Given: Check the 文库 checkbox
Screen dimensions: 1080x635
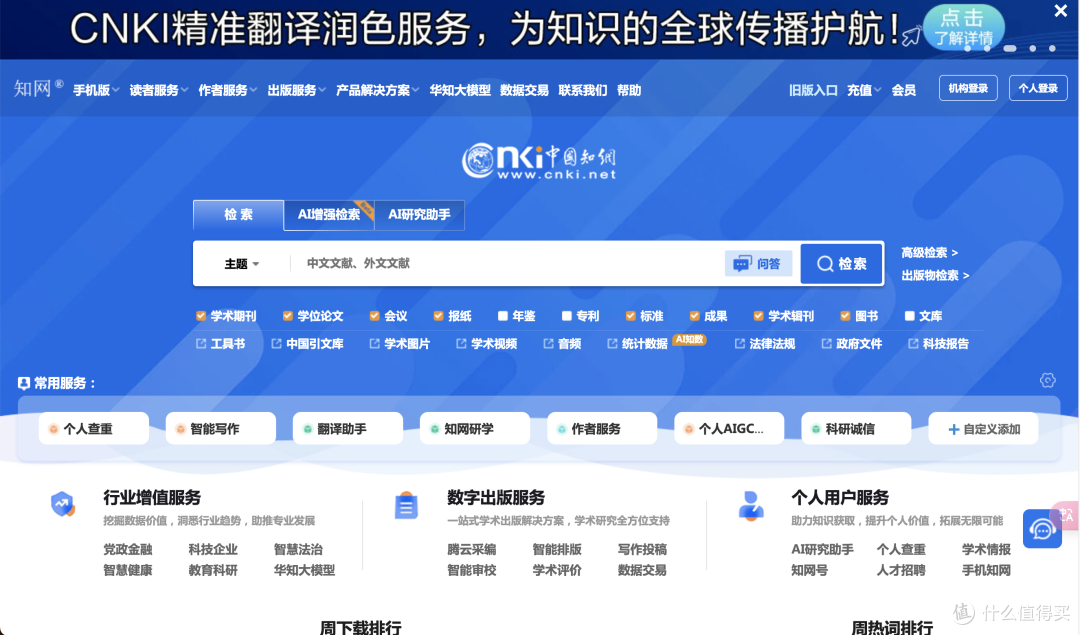Looking at the screenshot, I should click(x=909, y=315).
